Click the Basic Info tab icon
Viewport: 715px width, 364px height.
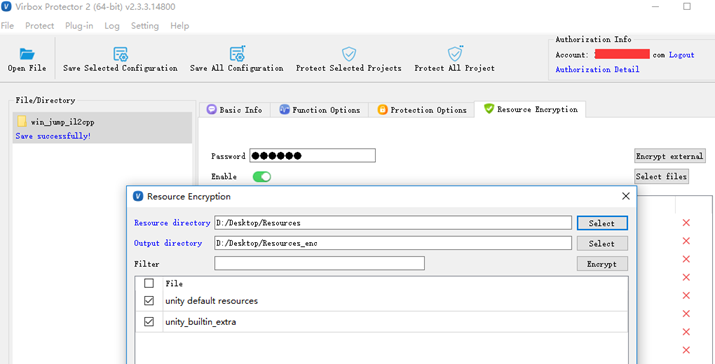click(211, 109)
